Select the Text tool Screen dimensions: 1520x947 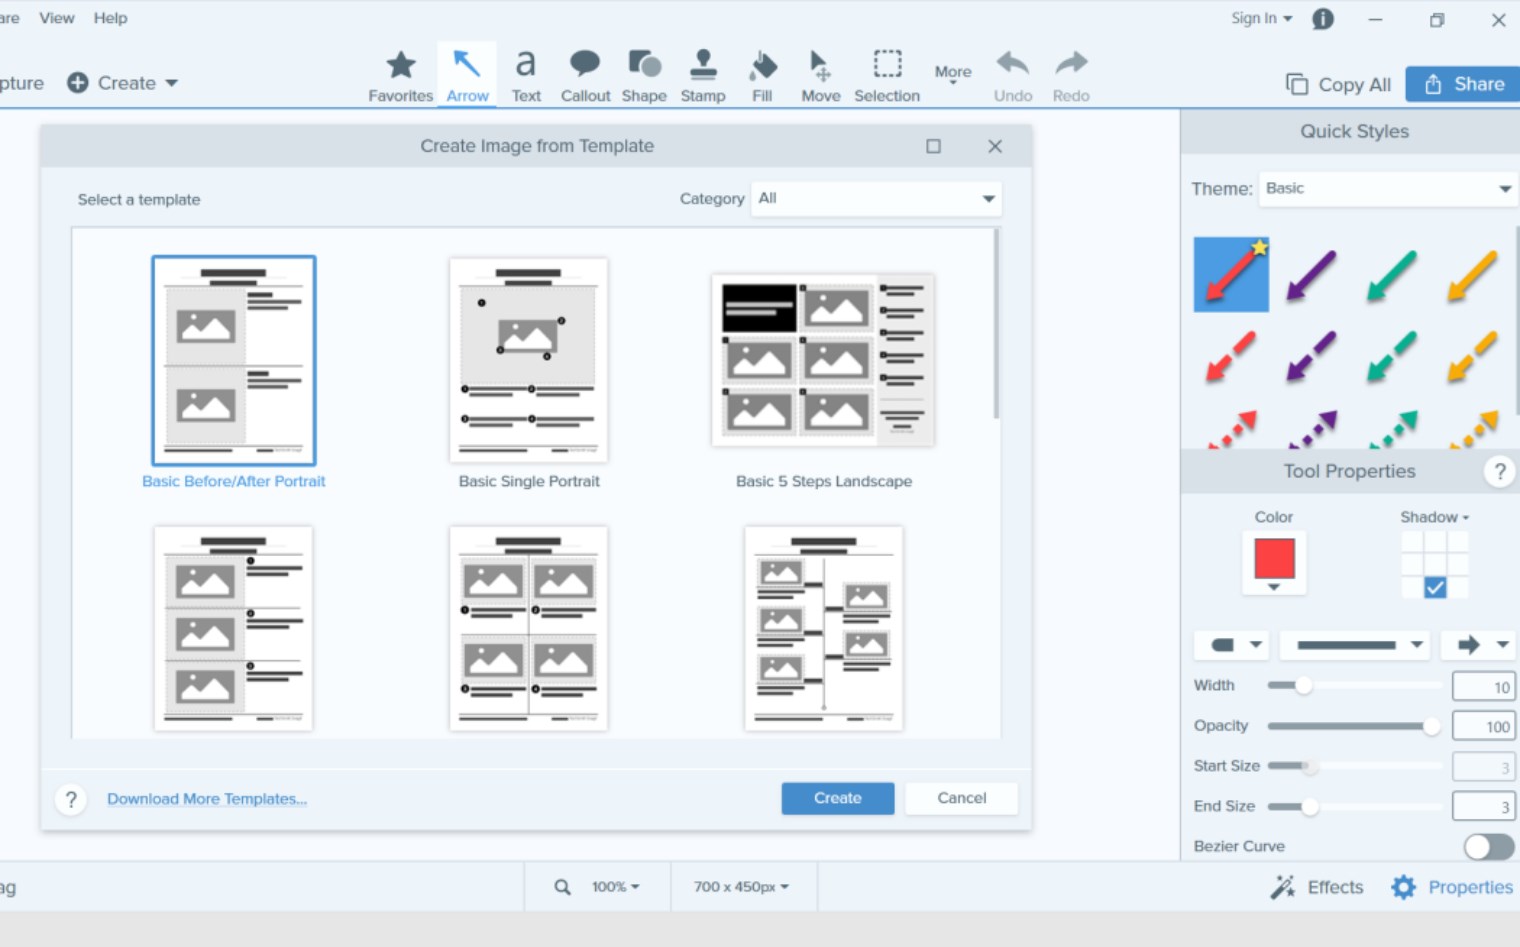click(x=526, y=74)
